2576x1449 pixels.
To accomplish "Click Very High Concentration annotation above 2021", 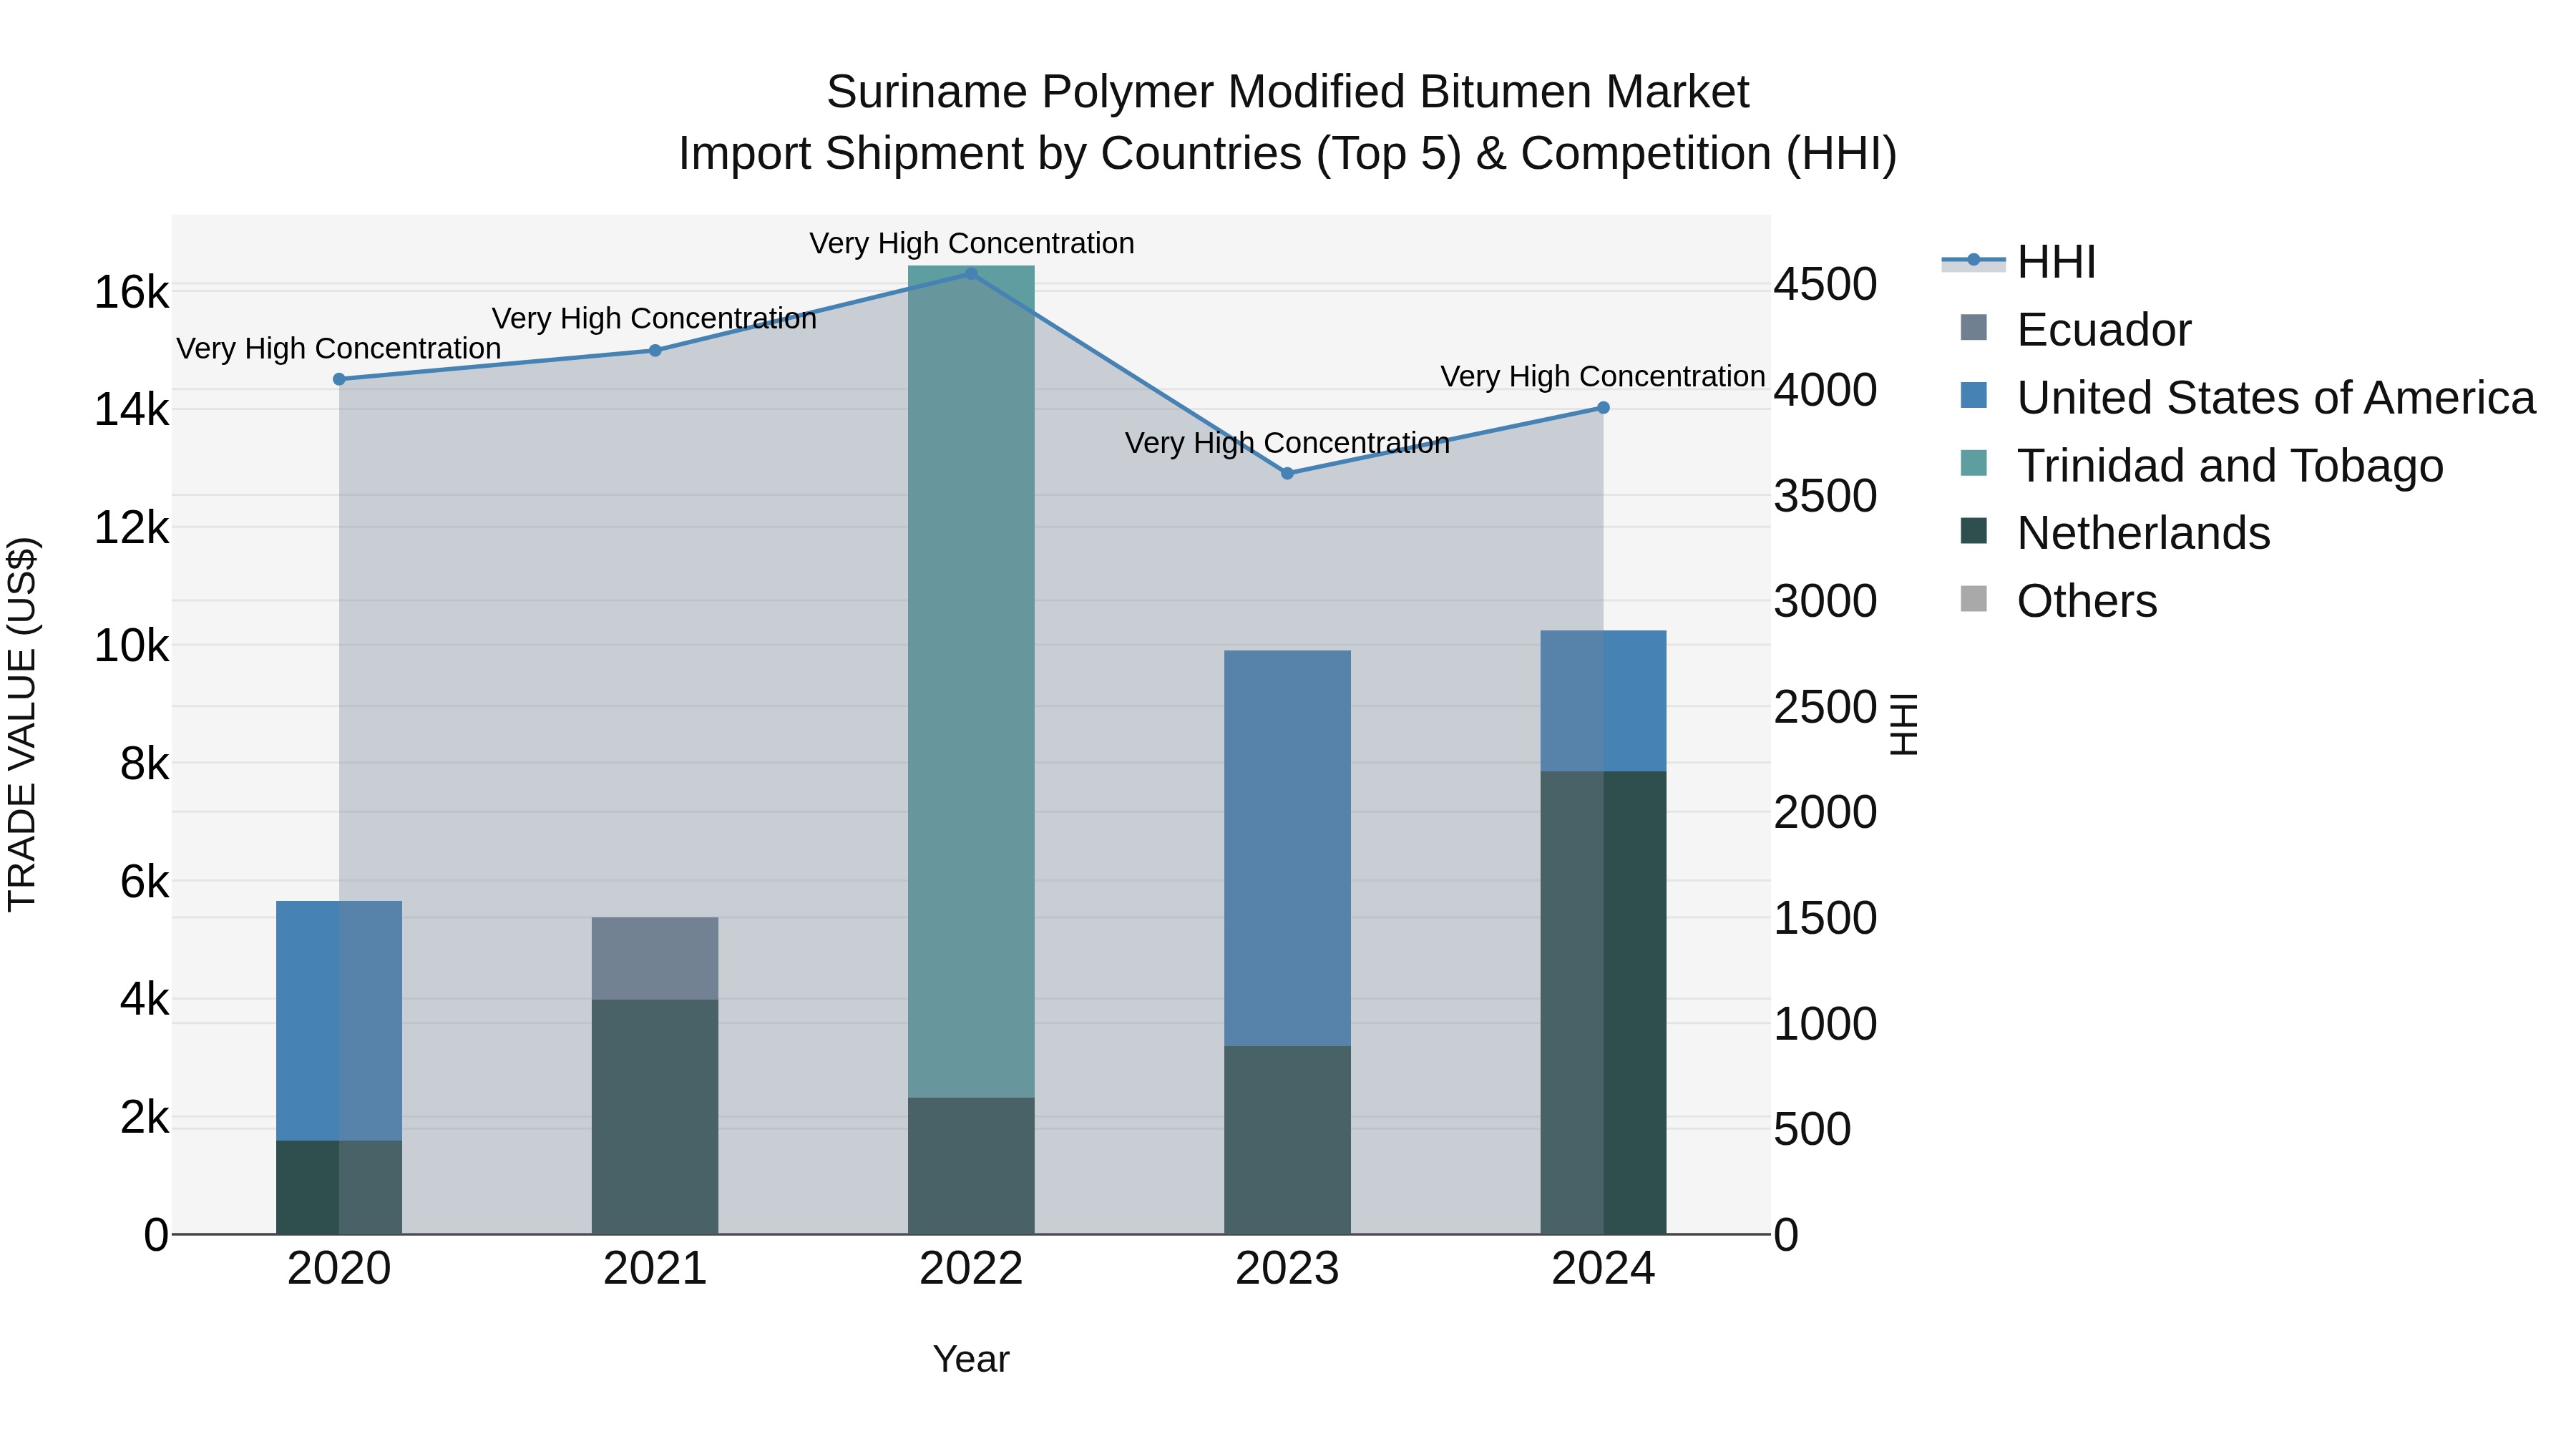I will click(655, 319).
